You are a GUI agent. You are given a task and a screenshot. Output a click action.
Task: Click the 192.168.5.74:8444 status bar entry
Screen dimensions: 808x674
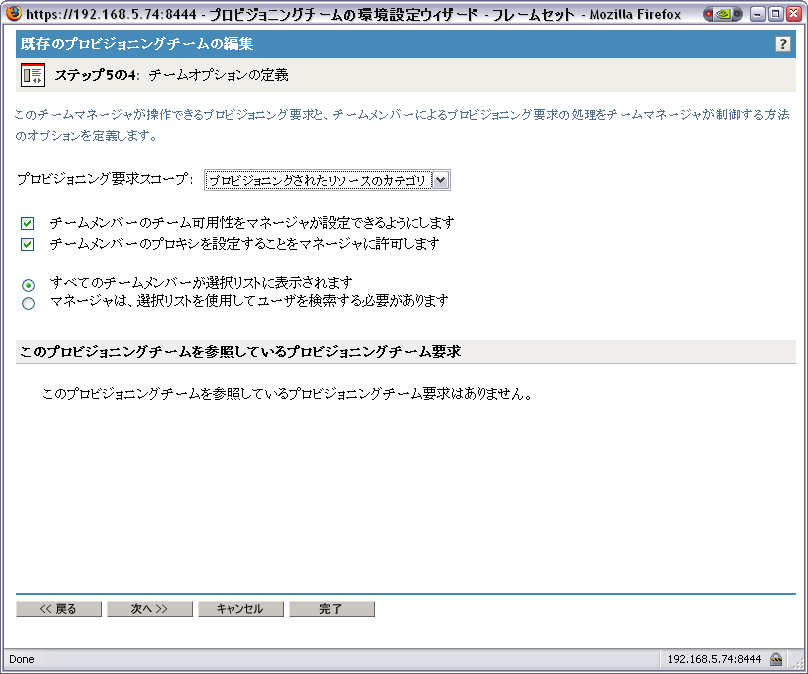(x=714, y=659)
